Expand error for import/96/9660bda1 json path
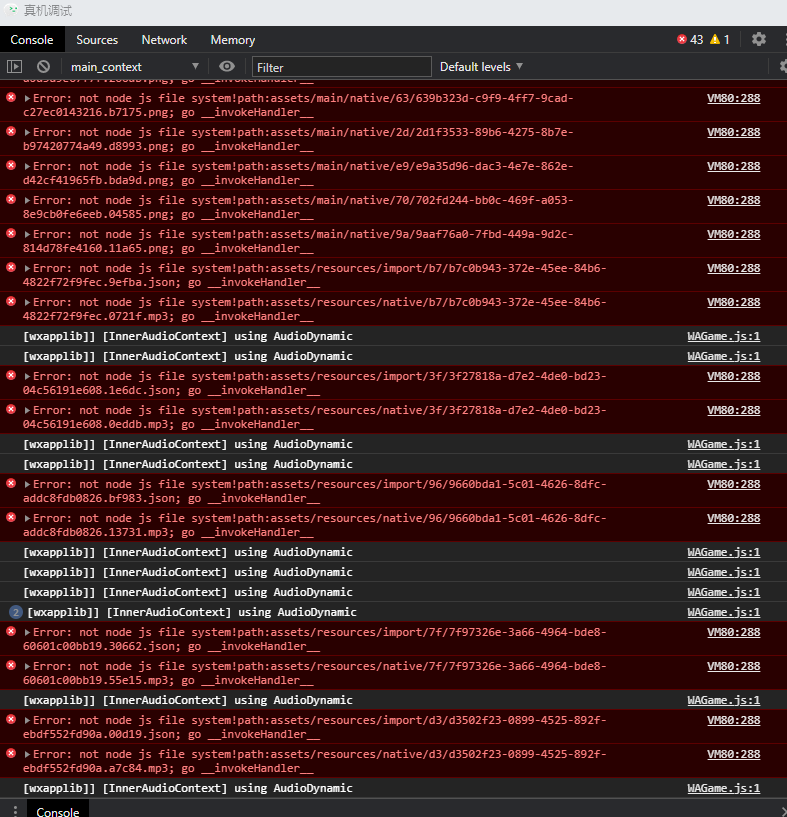The width and height of the screenshot is (787, 817). [x=27, y=484]
